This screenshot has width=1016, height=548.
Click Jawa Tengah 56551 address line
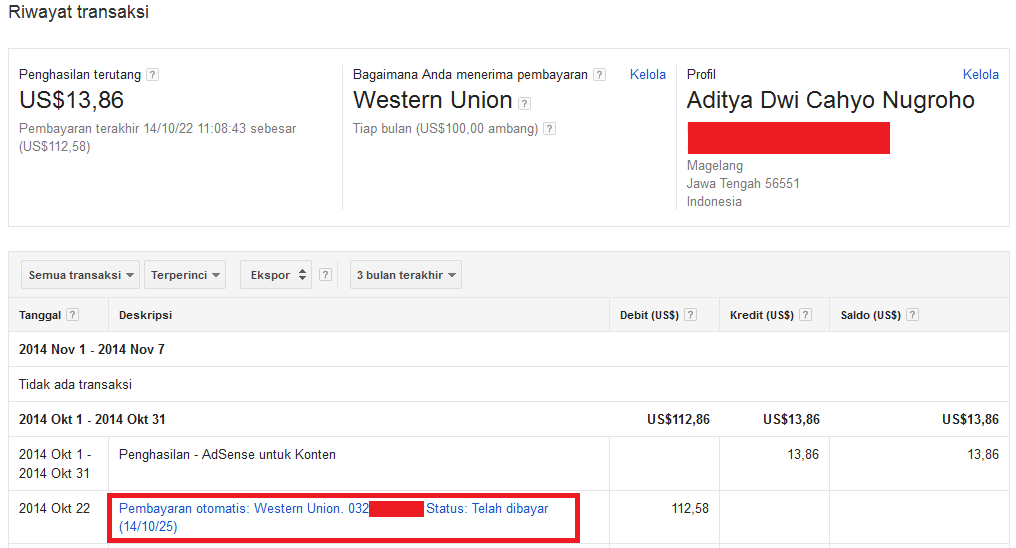(x=743, y=183)
